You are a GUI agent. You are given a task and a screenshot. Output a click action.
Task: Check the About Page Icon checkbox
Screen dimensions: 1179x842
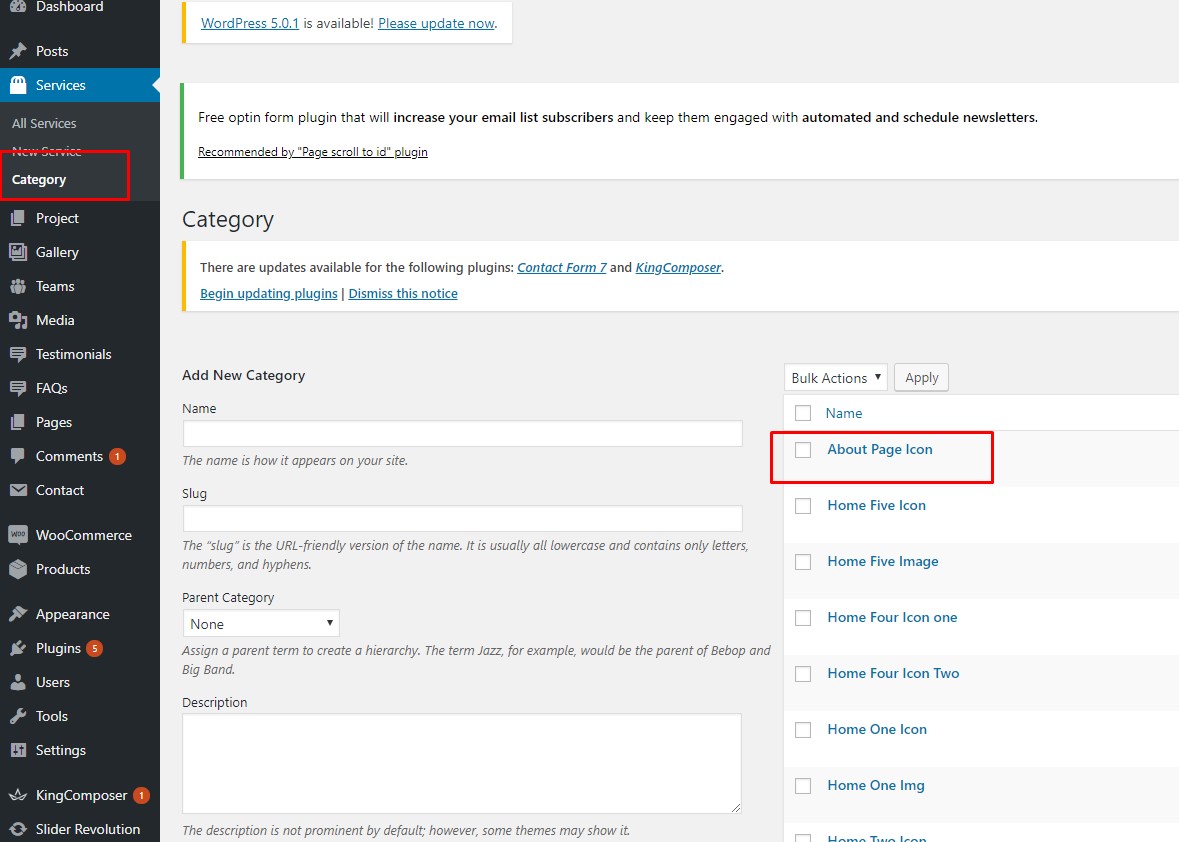(803, 450)
